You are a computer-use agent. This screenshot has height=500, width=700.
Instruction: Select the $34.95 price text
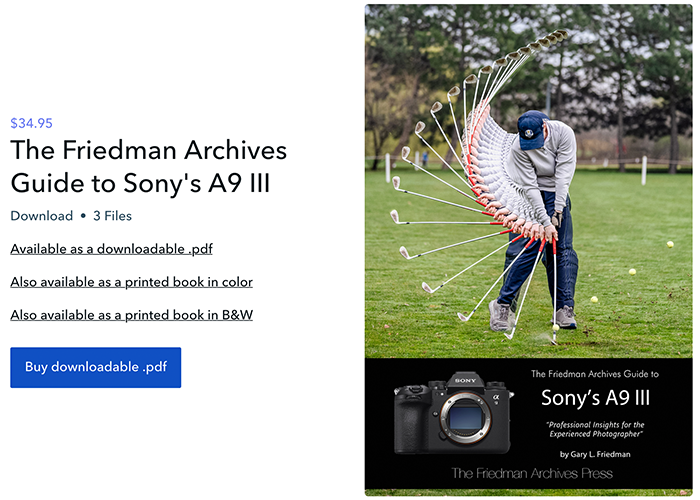31,123
